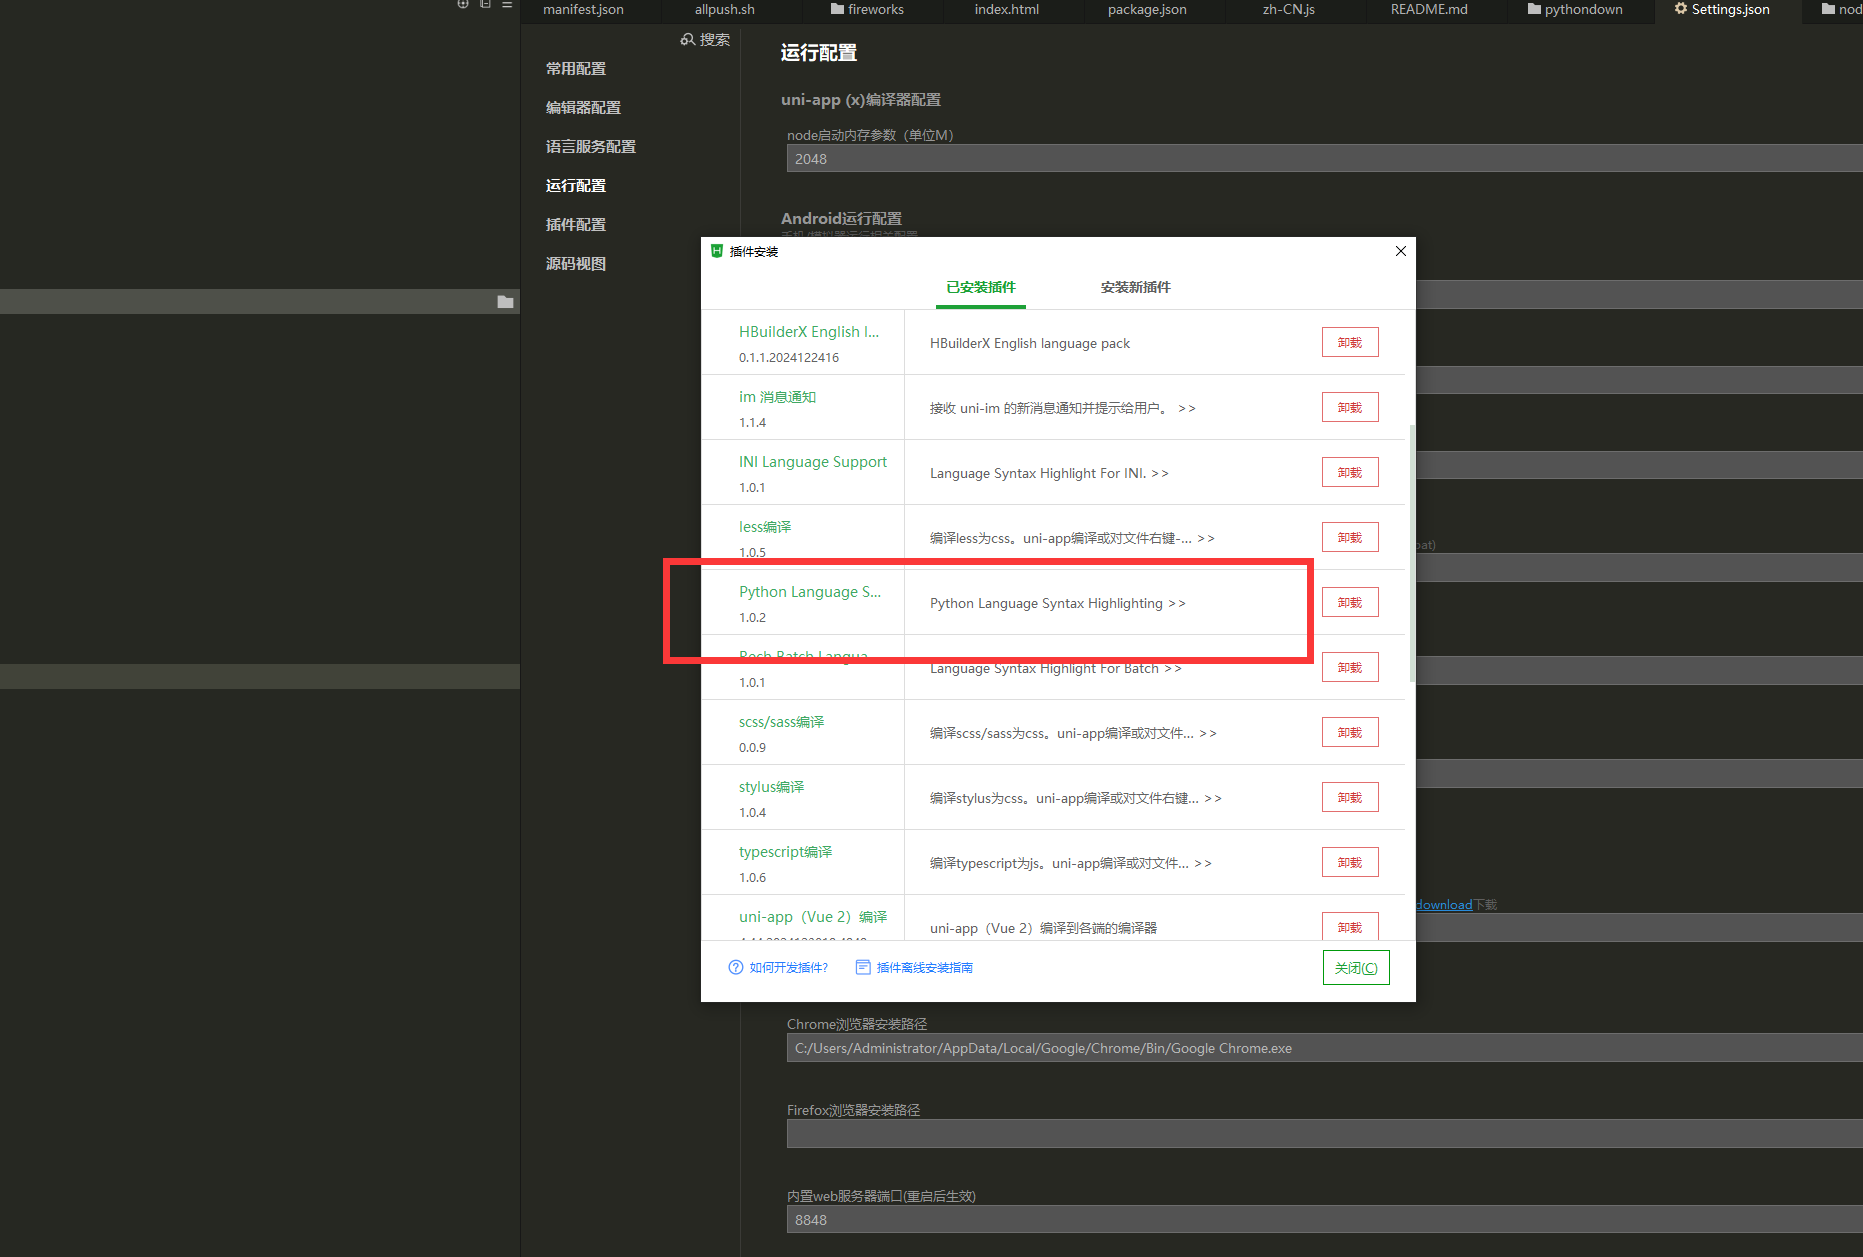This screenshot has width=1863, height=1257.
Task: Click the help question-mark icon beside 如何开发插件
Action: [x=735, y=967]
